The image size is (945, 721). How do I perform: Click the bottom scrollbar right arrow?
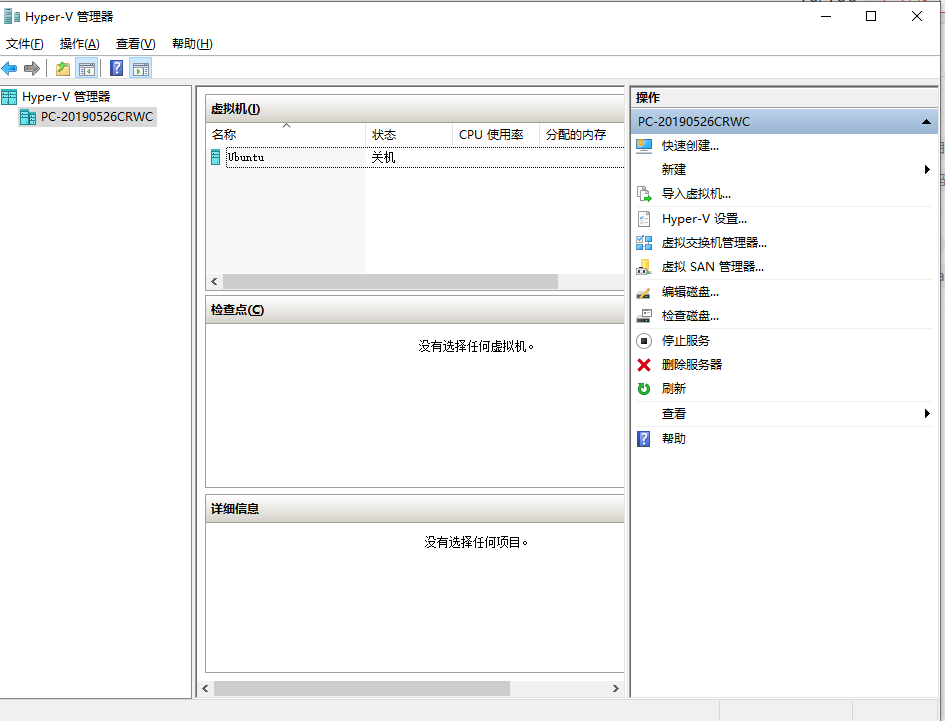click(615, 688)
